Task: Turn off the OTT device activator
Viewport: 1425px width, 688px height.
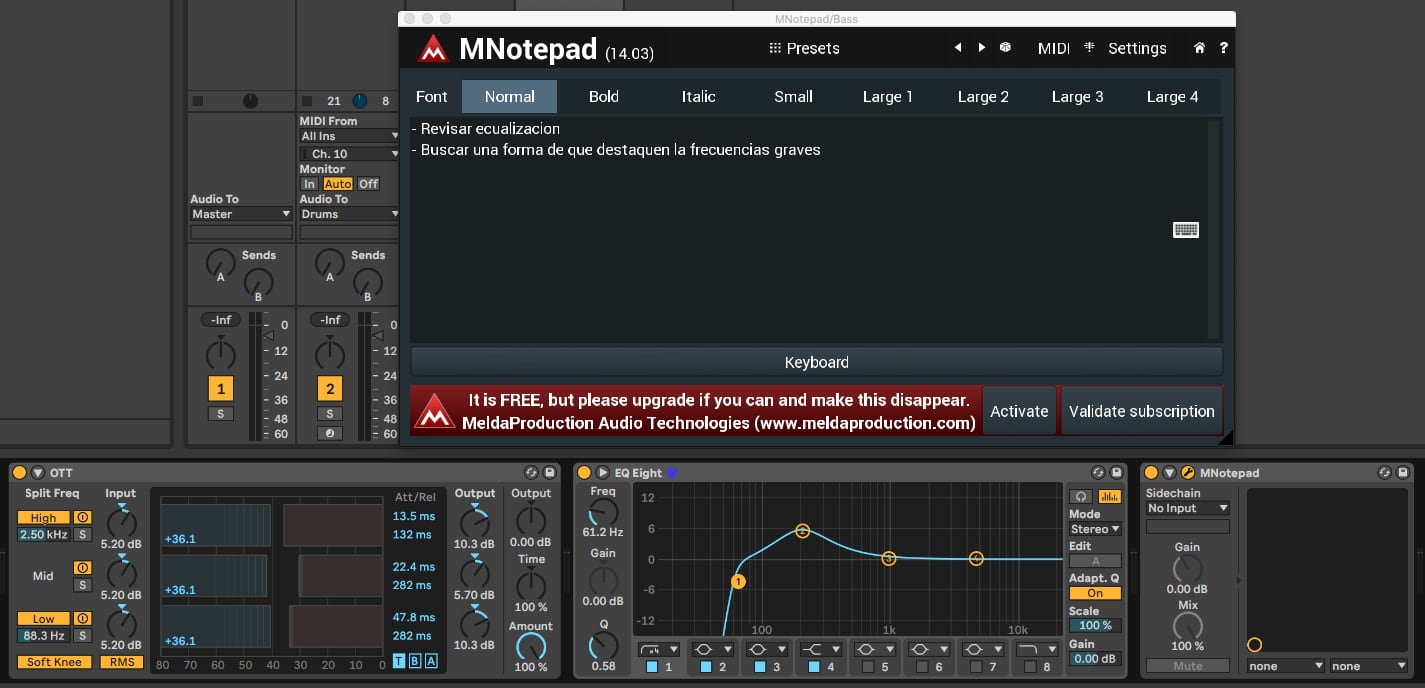Action: [x=19, y=473]
